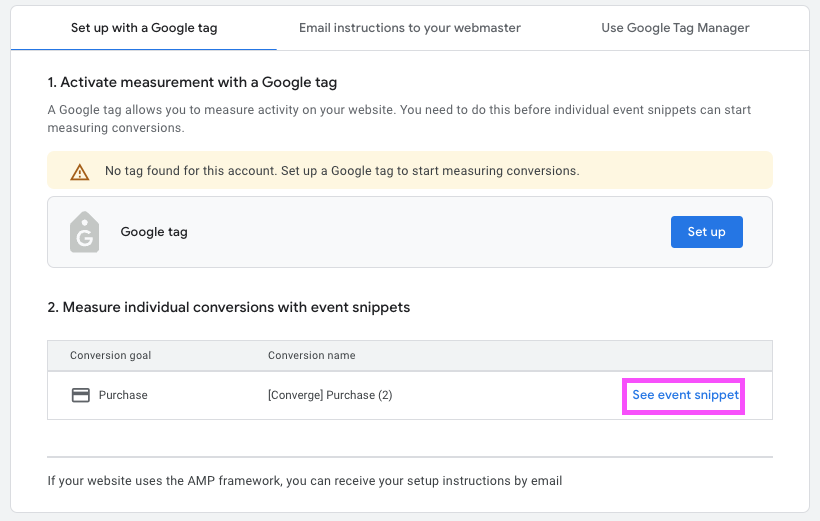Image resolution: width=820 pixels, height=521 pixels.
Task: Click the Google tag logo icon
Action: click(84, 232)
